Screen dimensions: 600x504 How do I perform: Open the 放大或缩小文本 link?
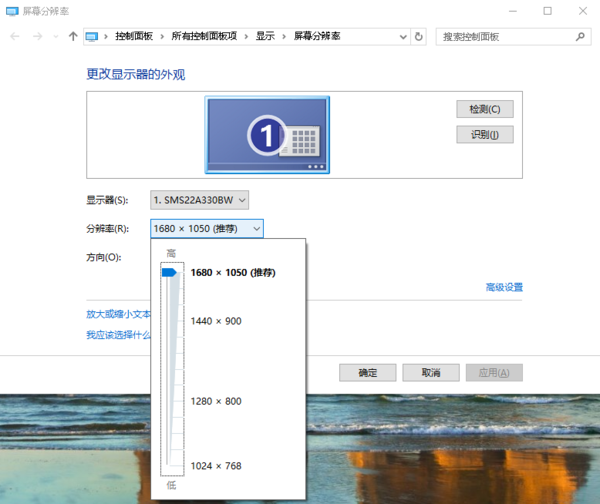[118, 314]
